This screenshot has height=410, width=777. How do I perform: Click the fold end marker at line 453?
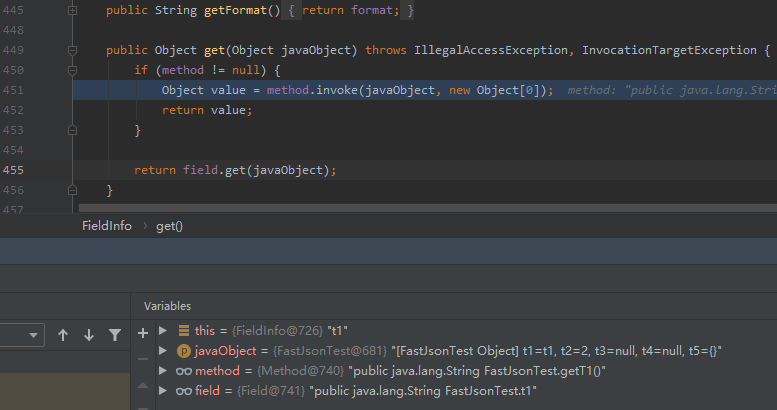[72, 130]
